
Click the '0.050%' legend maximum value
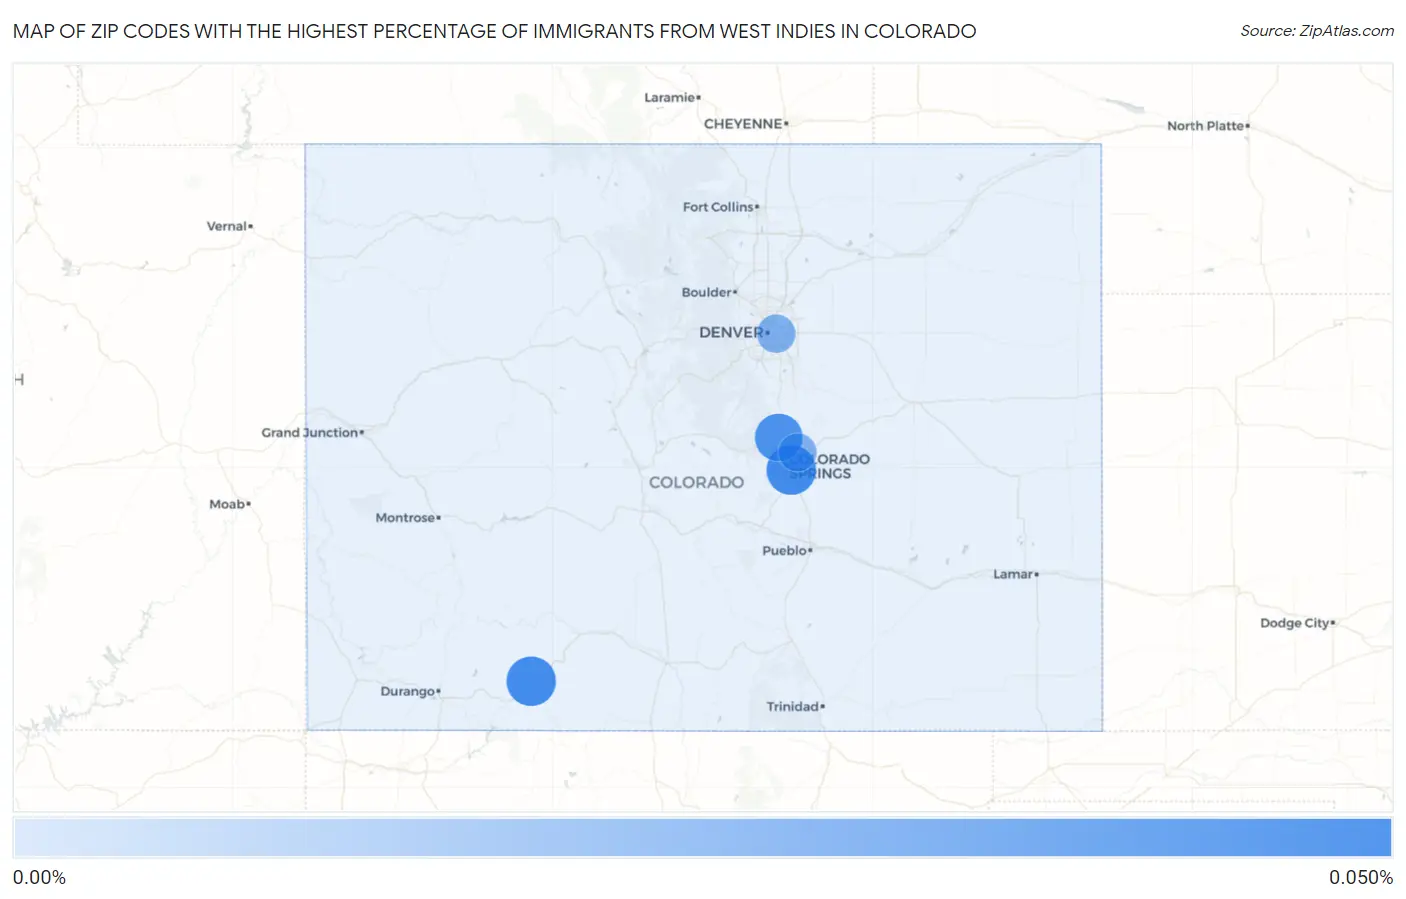[1361, 877]
